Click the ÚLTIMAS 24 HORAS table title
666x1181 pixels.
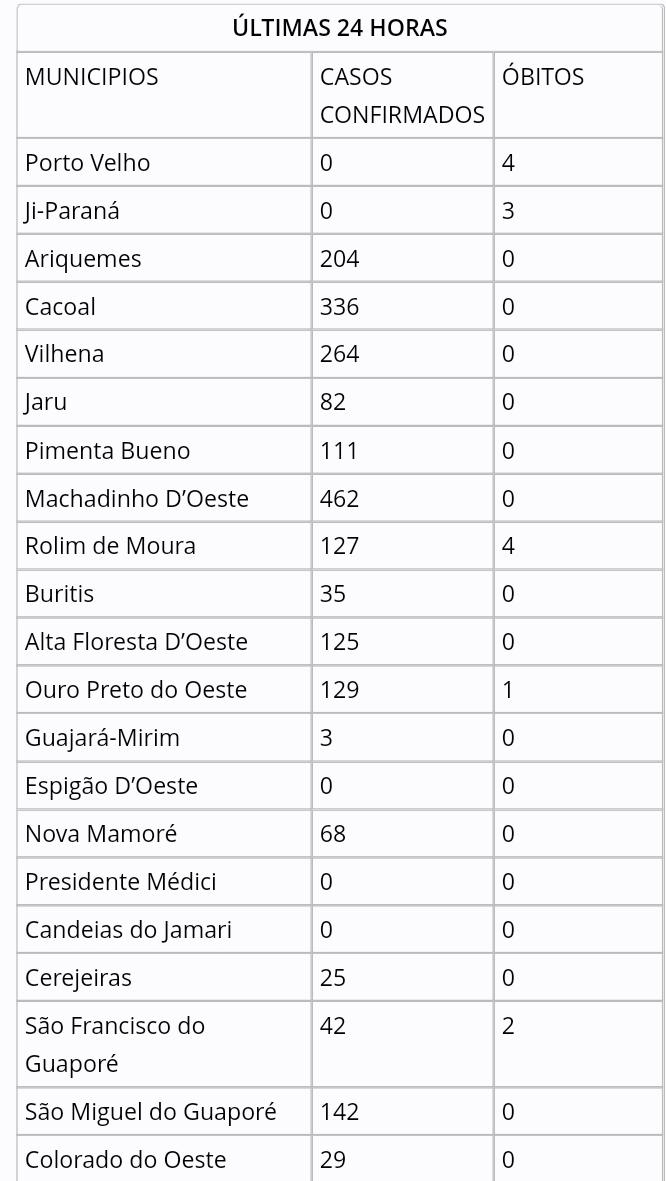pos(339,28)
